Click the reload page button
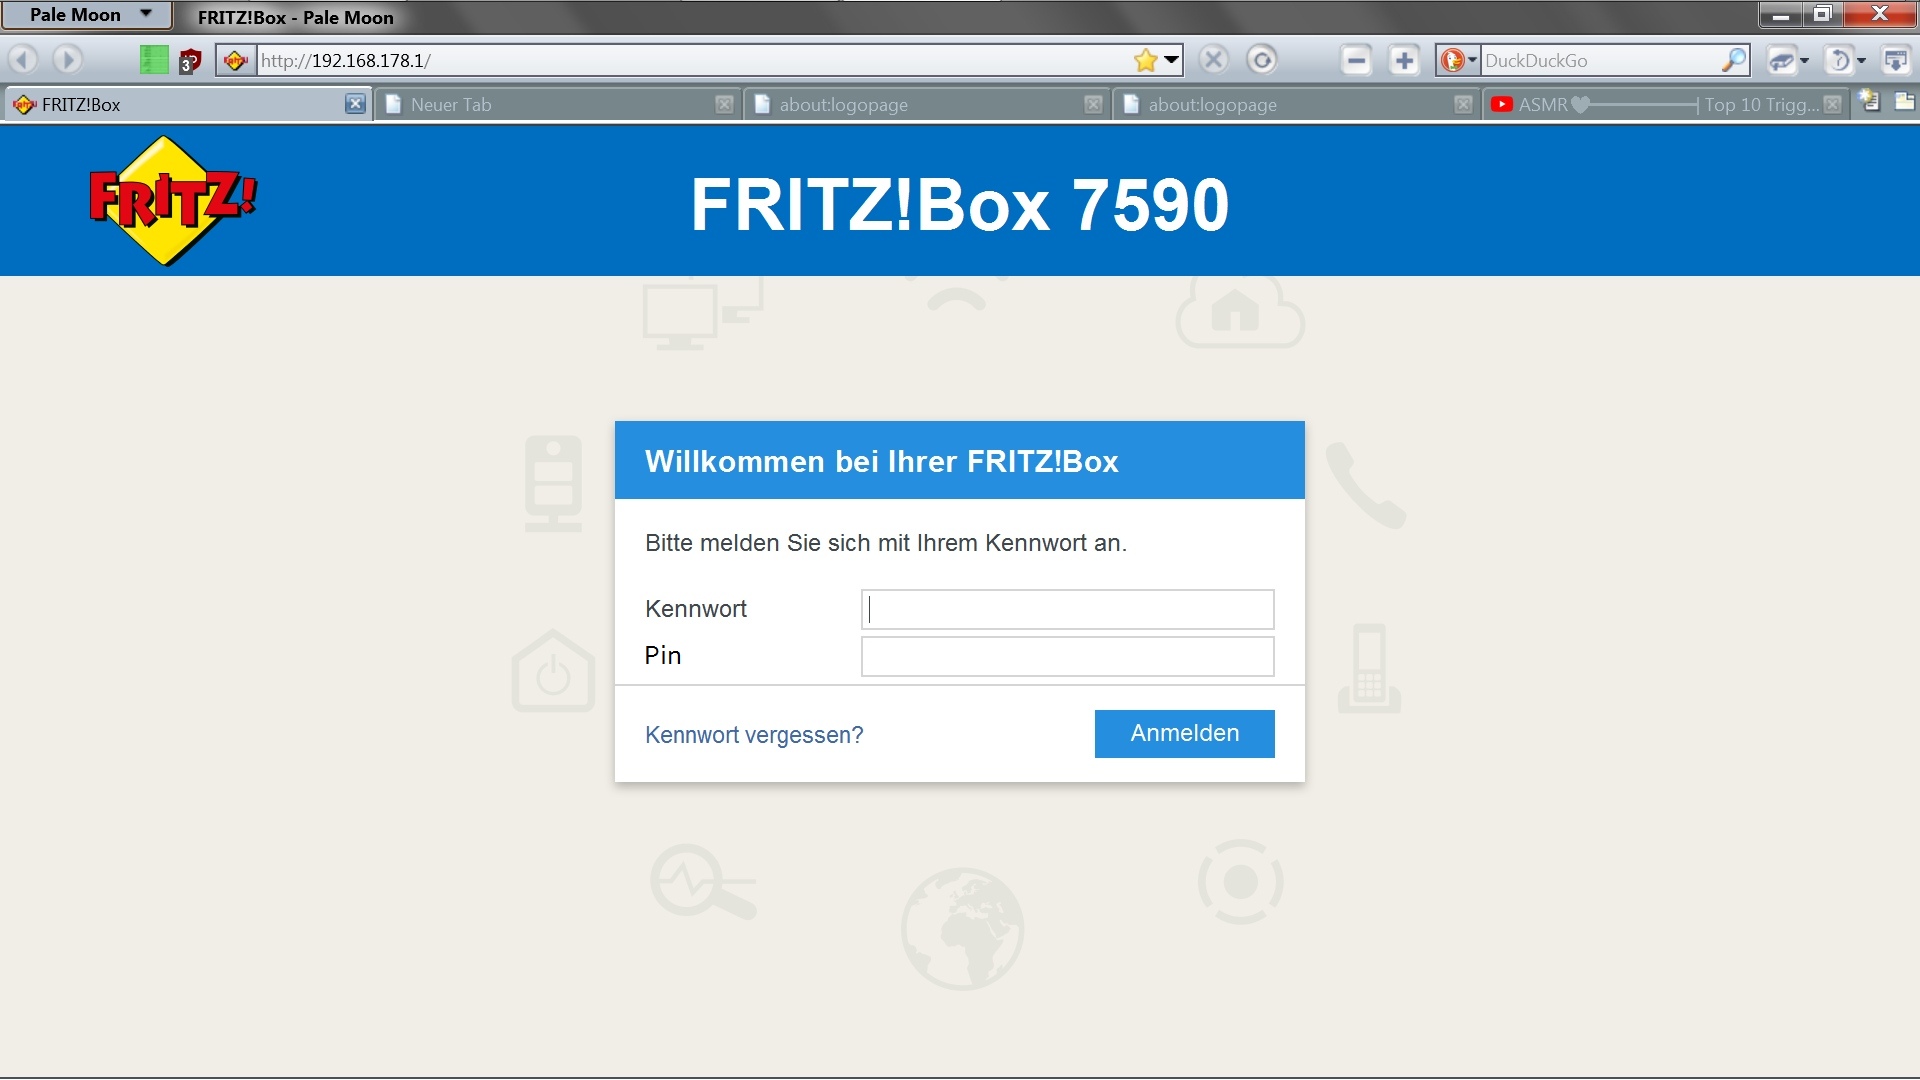 [x=1262, y=60]
